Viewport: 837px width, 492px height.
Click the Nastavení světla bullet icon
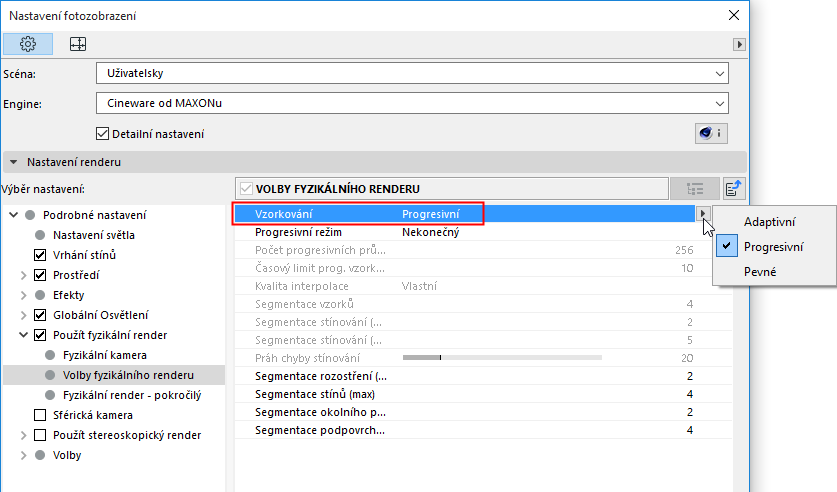40,235
